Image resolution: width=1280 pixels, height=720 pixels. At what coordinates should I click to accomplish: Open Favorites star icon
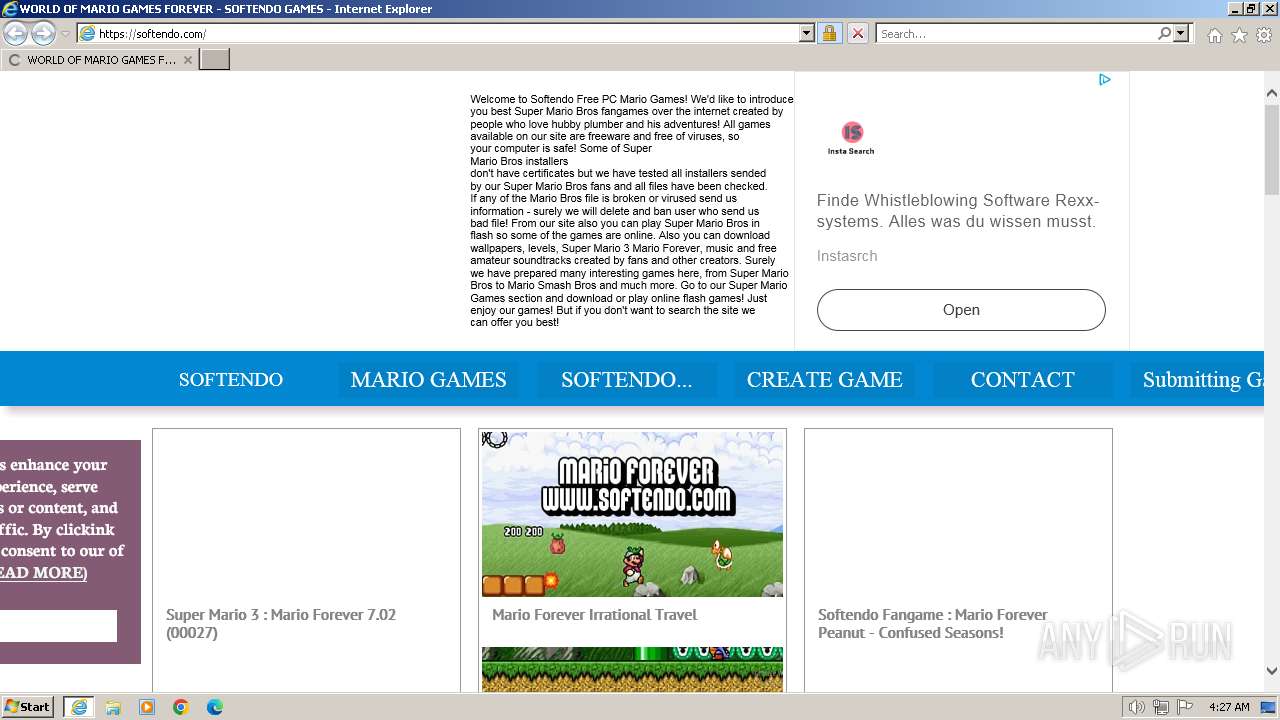pos(1239,35)
